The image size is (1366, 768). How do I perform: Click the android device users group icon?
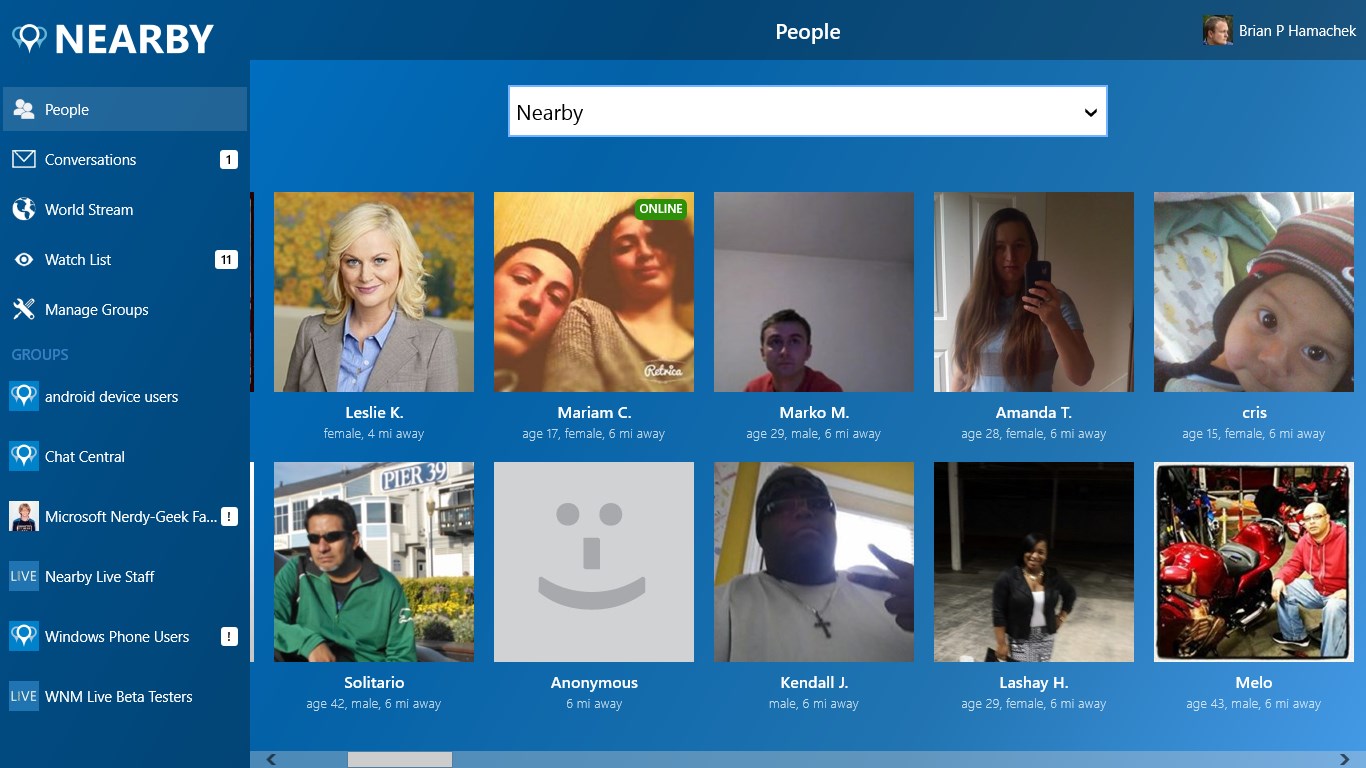coord(24,397)
